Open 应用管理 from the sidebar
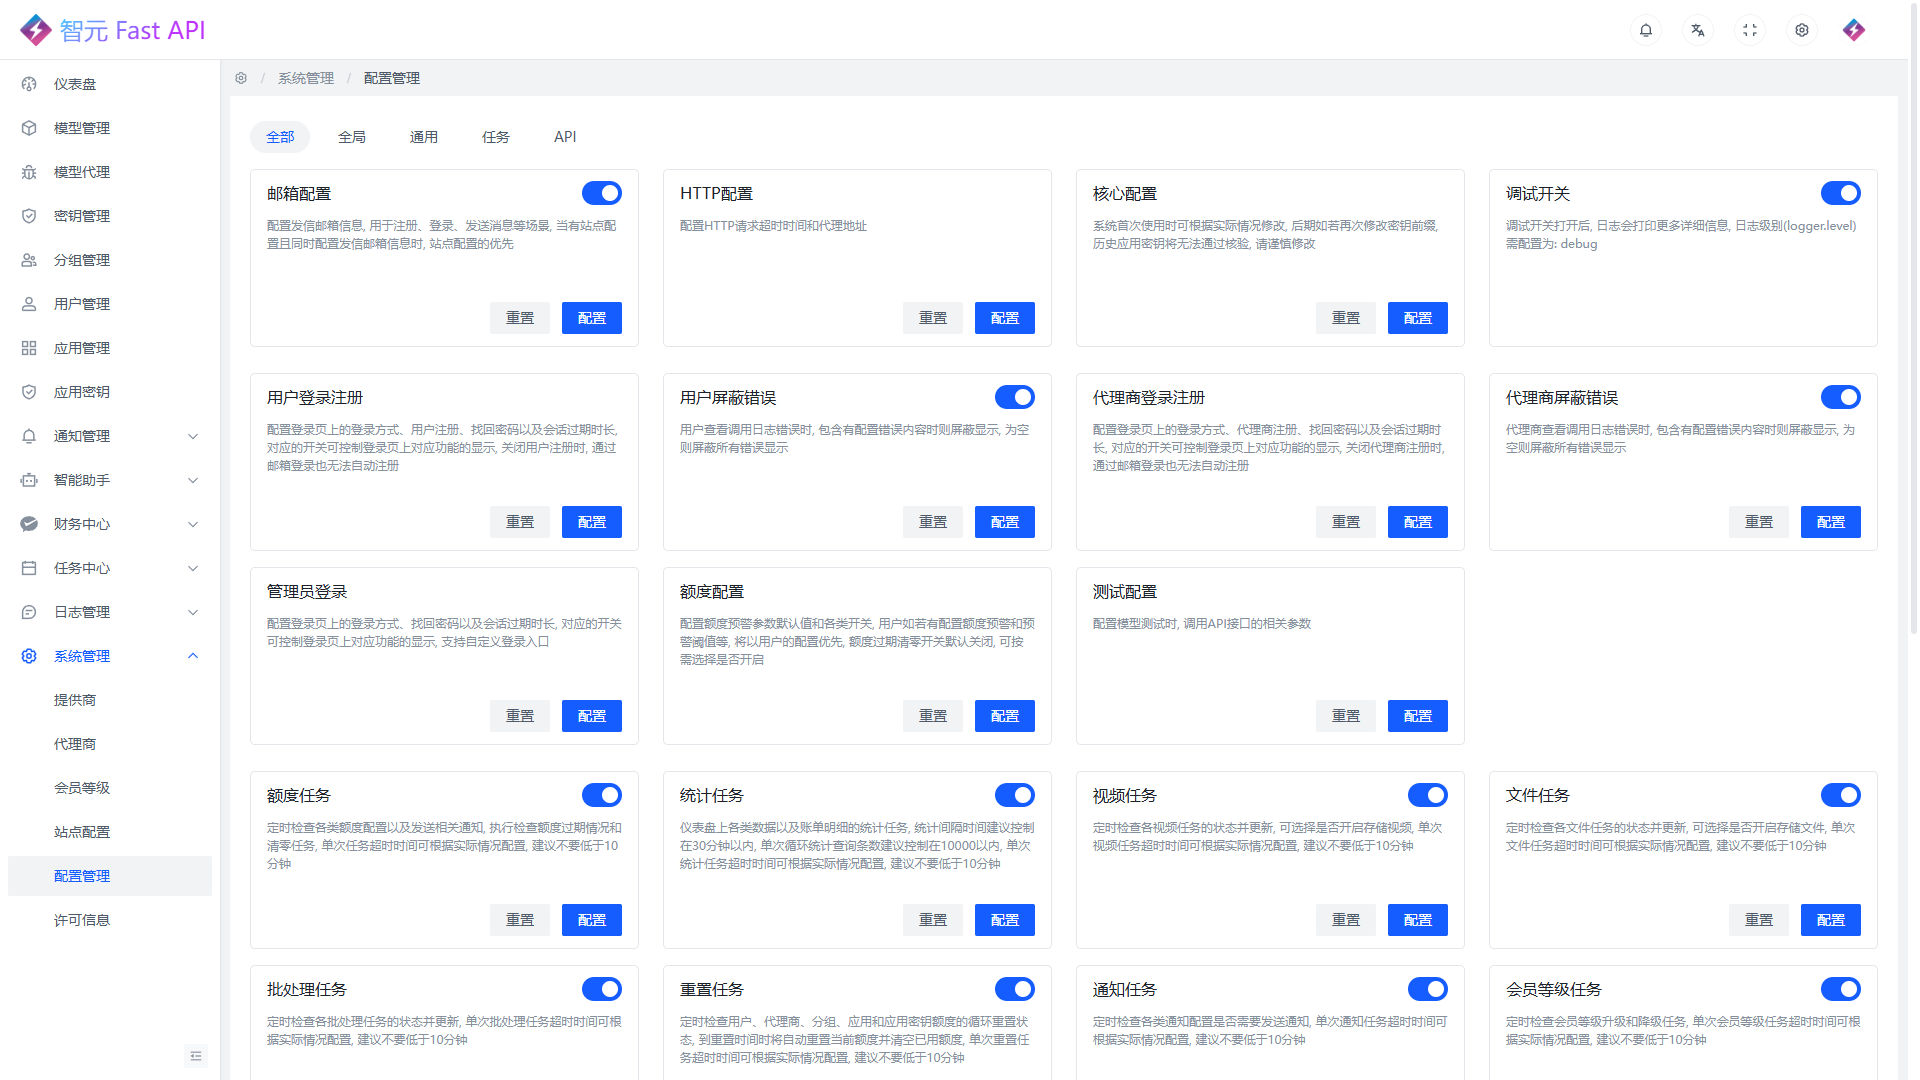The height and width of the screenshot is (1080, 1920). 81,348
